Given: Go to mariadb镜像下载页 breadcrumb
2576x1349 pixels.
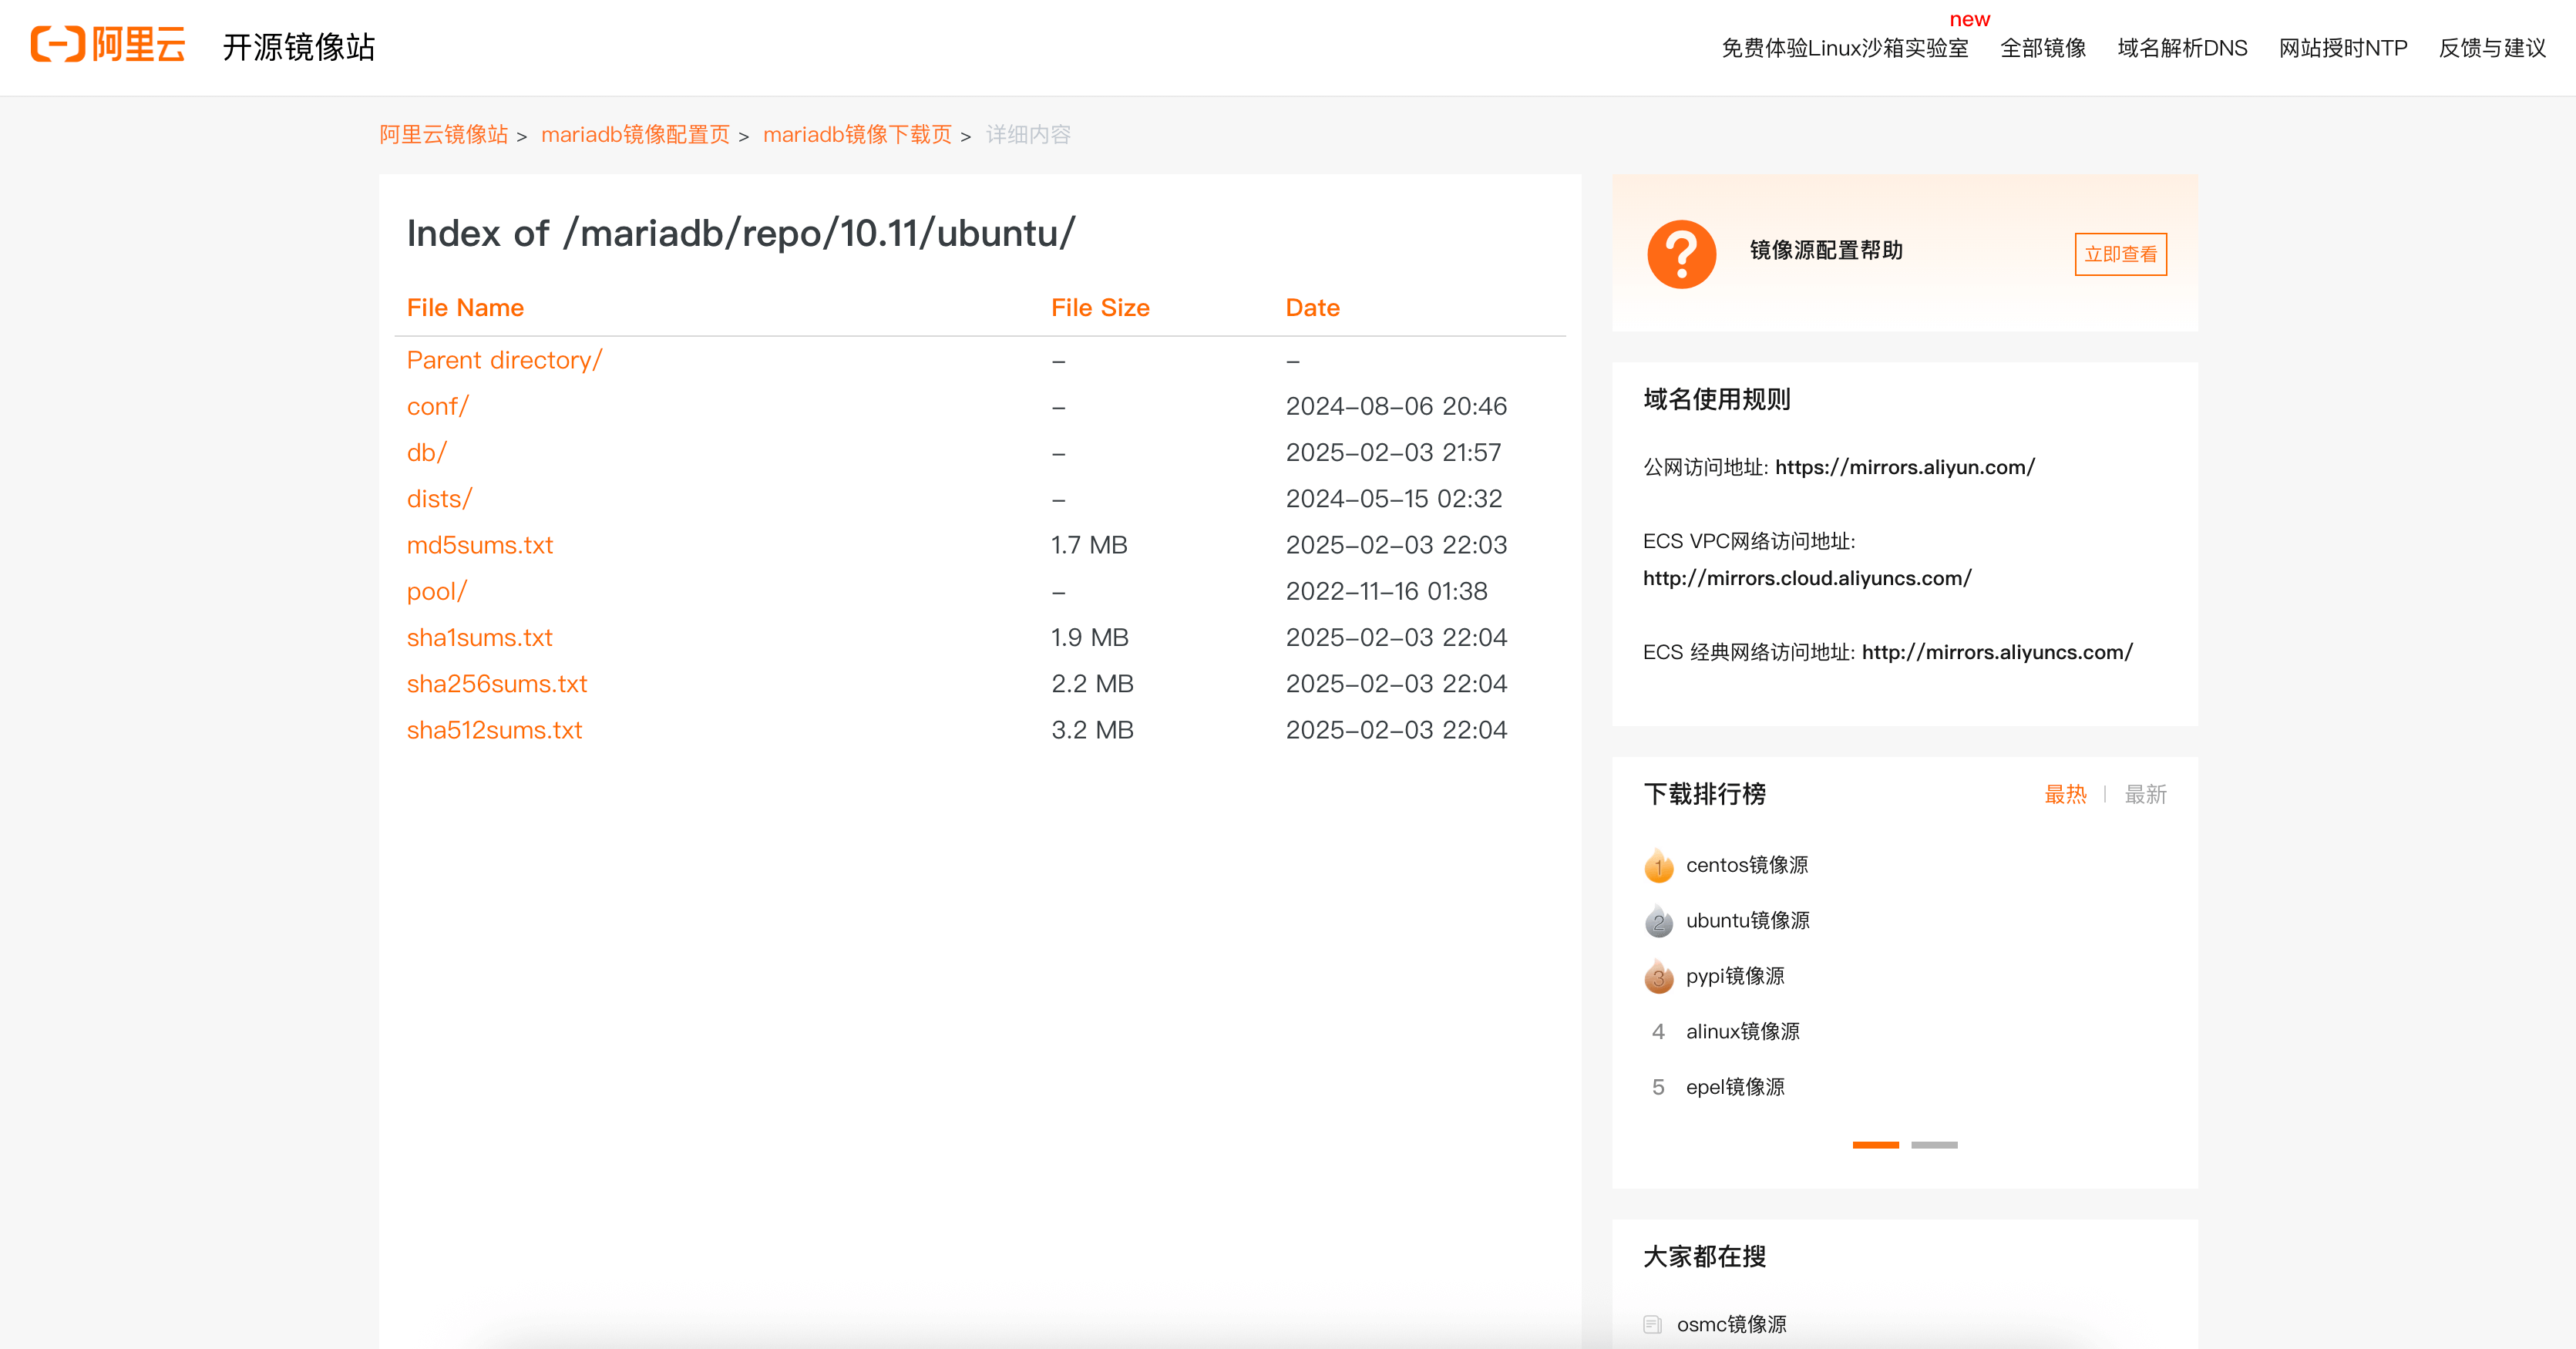Looking at the screenshot, I should (x=857, y=134).
